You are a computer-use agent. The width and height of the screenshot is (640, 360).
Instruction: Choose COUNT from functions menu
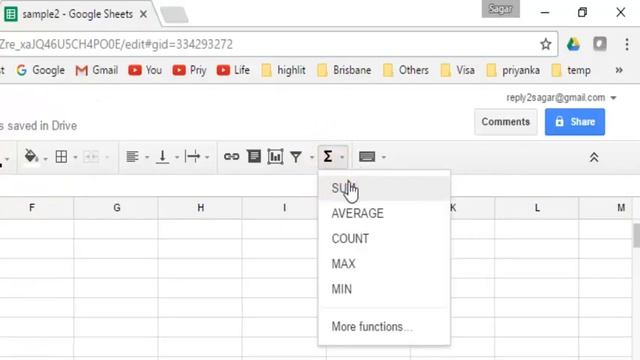(x=384, y=239)
